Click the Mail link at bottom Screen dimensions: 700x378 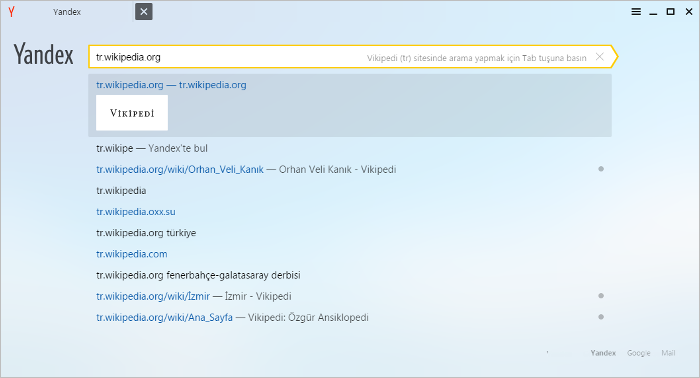668,353
